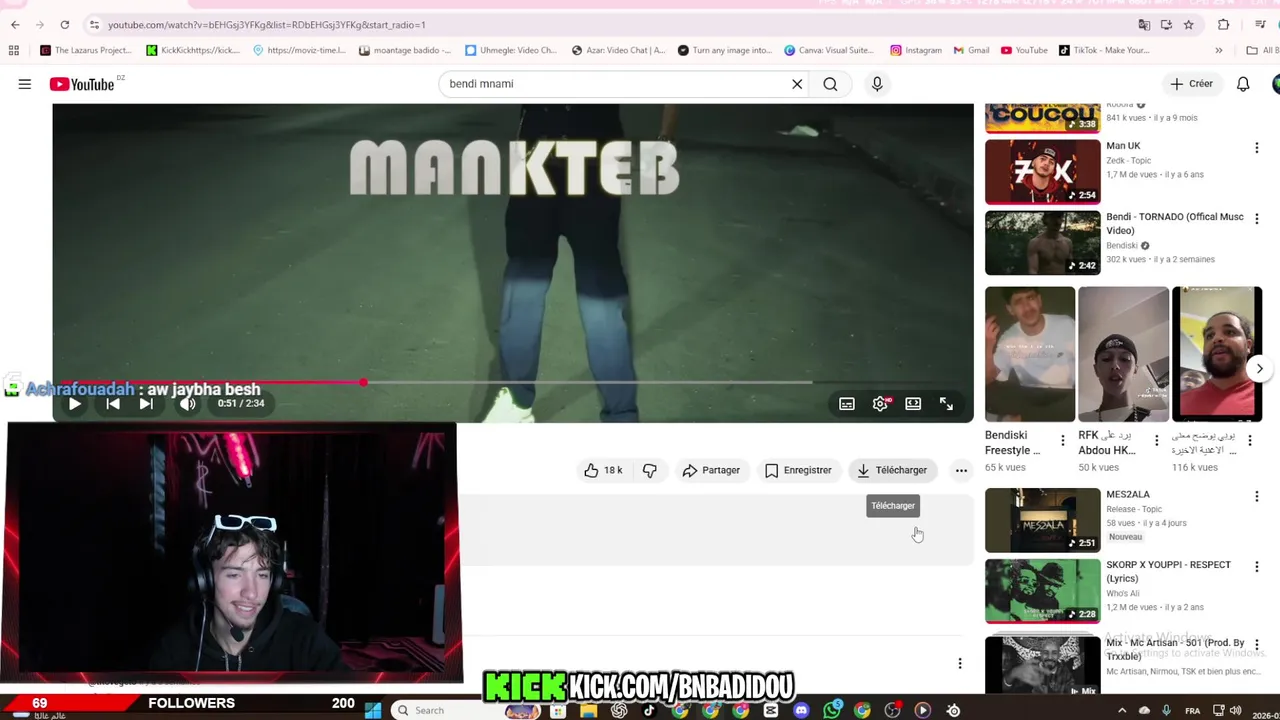Skip to the next video in the player
The width and height of the screenshot is (1280, 720).
coord(146,403)
